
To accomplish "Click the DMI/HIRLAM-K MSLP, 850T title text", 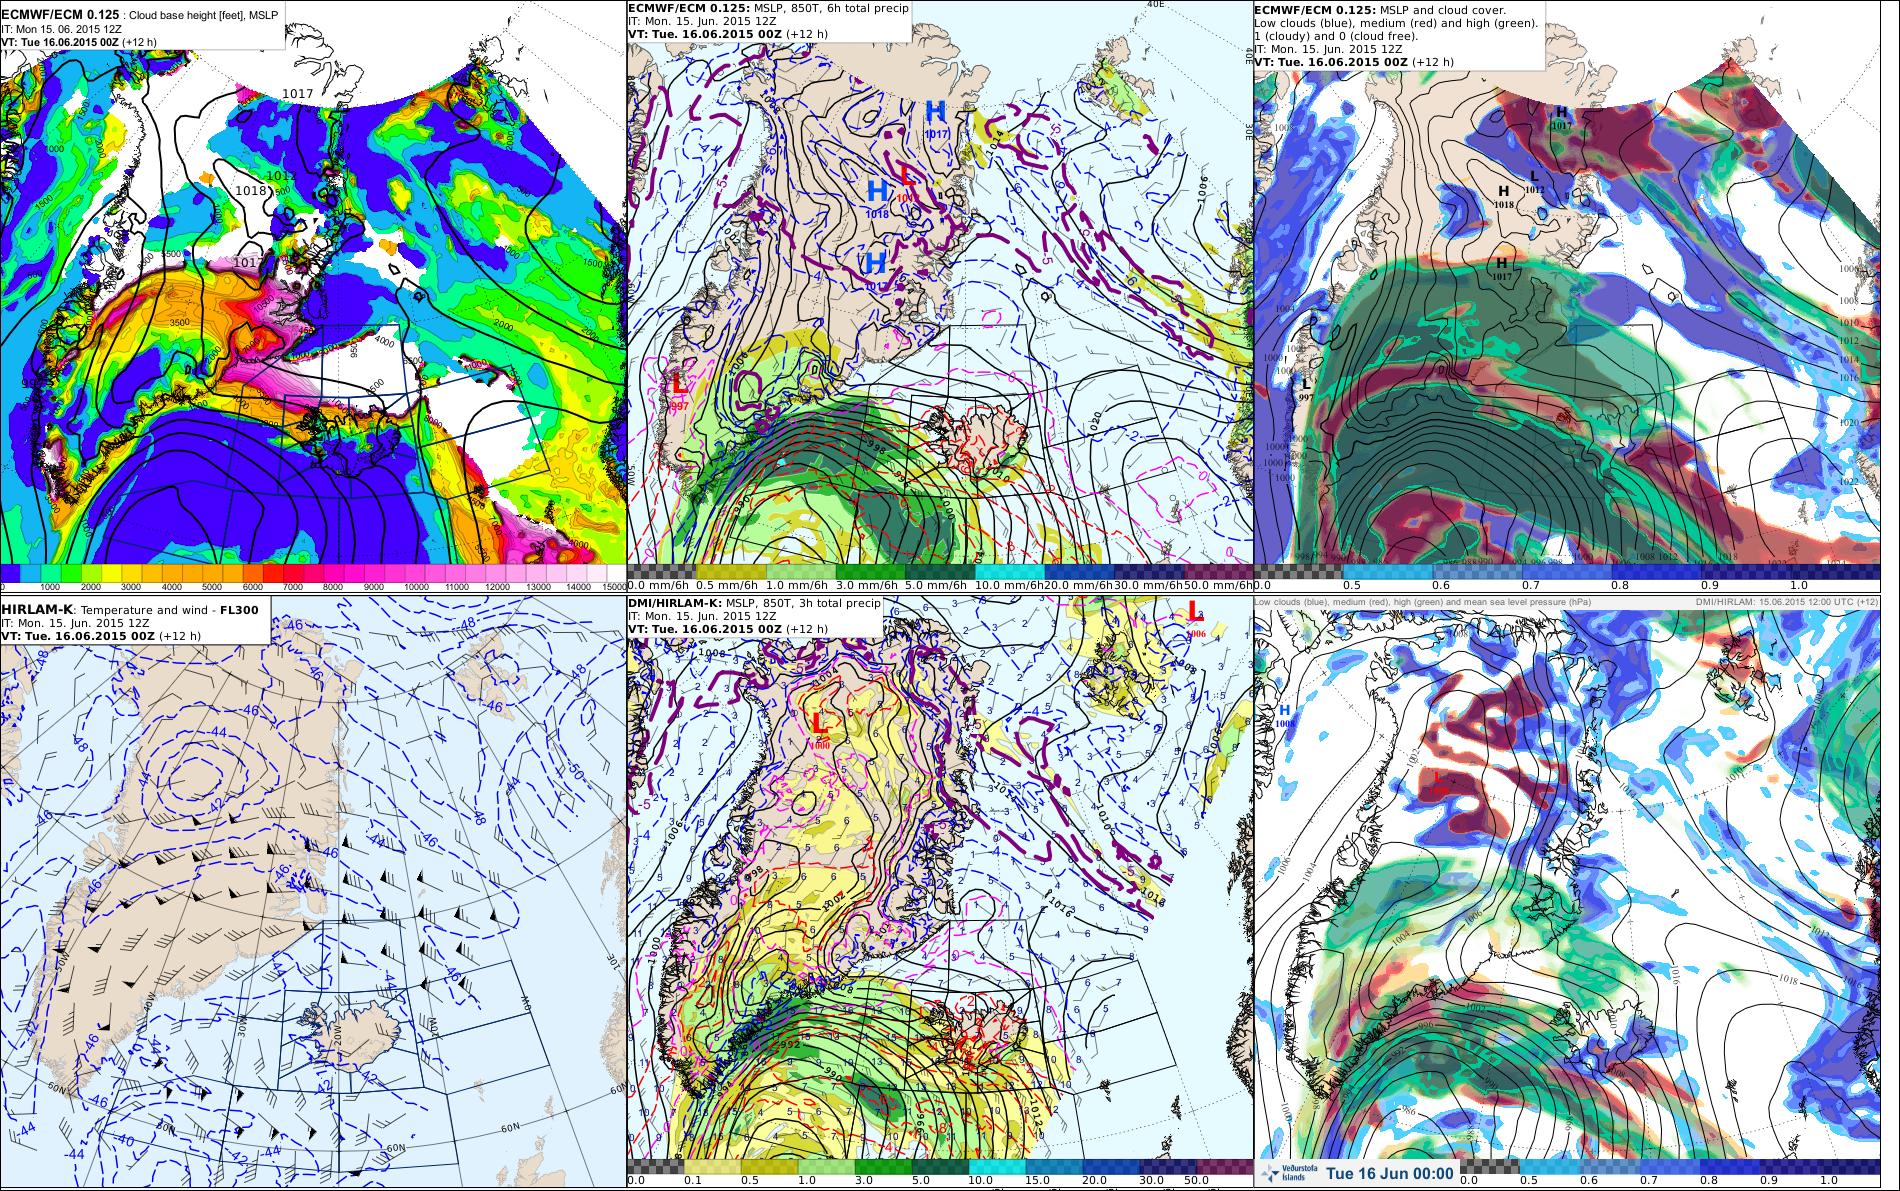I will [x=754, y=604].
